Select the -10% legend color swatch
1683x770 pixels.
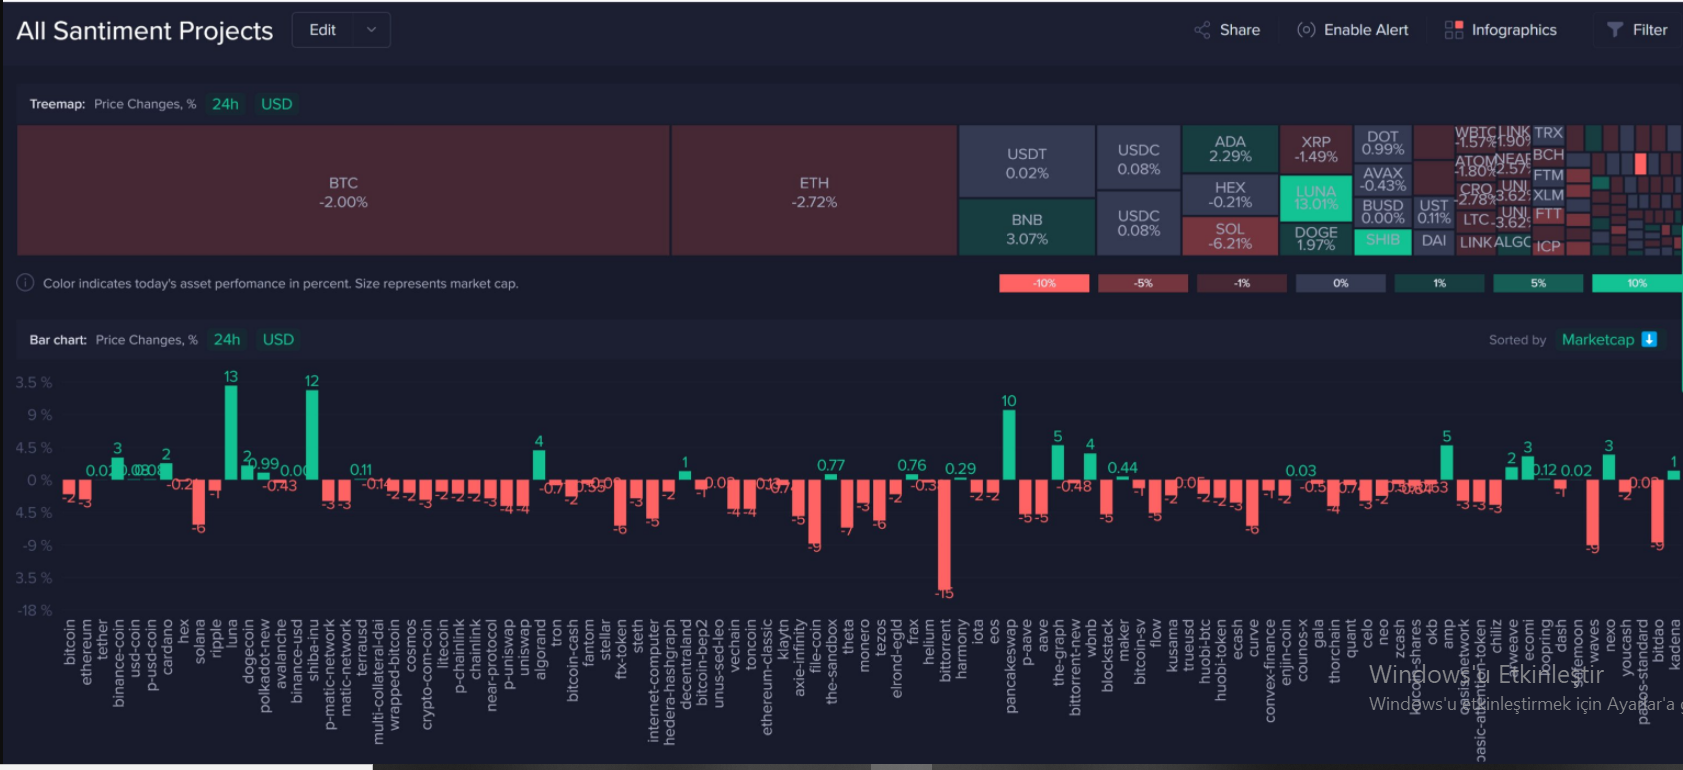[1044, 283]
